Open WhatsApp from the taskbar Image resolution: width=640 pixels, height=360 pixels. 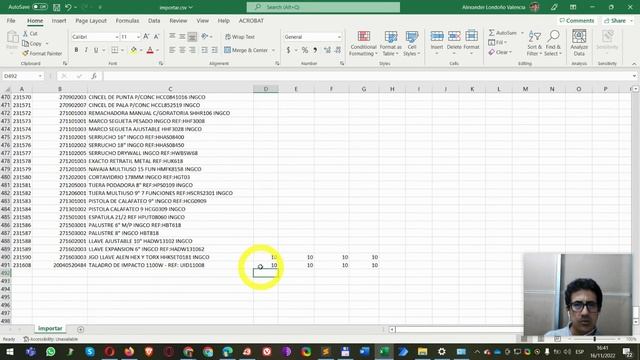[x=51, y=351]
